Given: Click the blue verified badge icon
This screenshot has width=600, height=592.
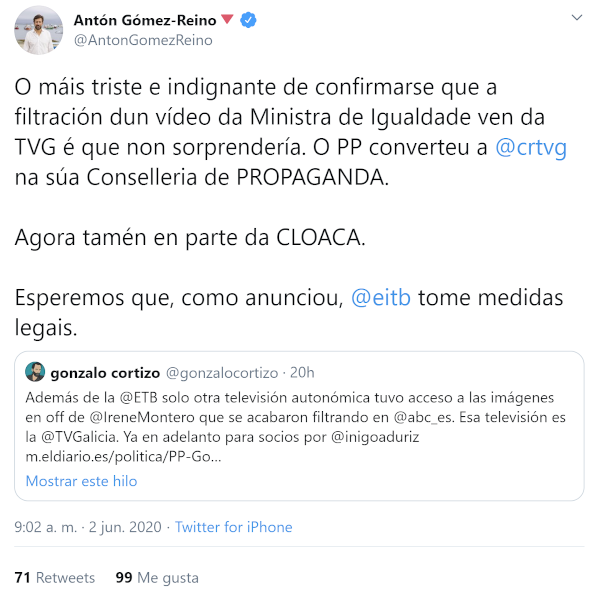Looking at the screenshot, I should (x=248, y=20).
